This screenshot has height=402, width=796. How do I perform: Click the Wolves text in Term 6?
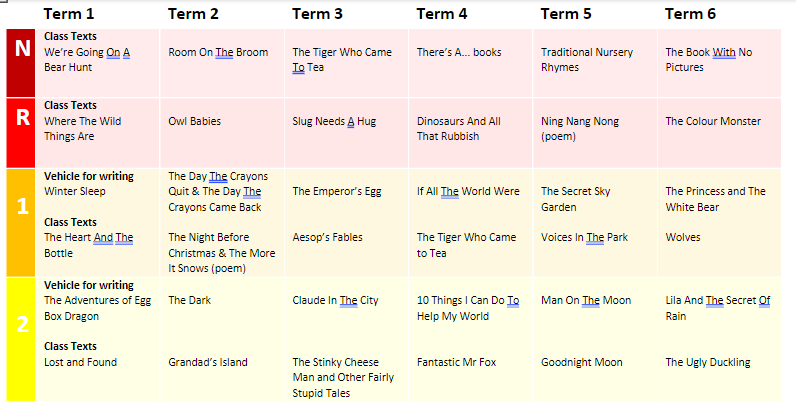click(x=683, y=237)
